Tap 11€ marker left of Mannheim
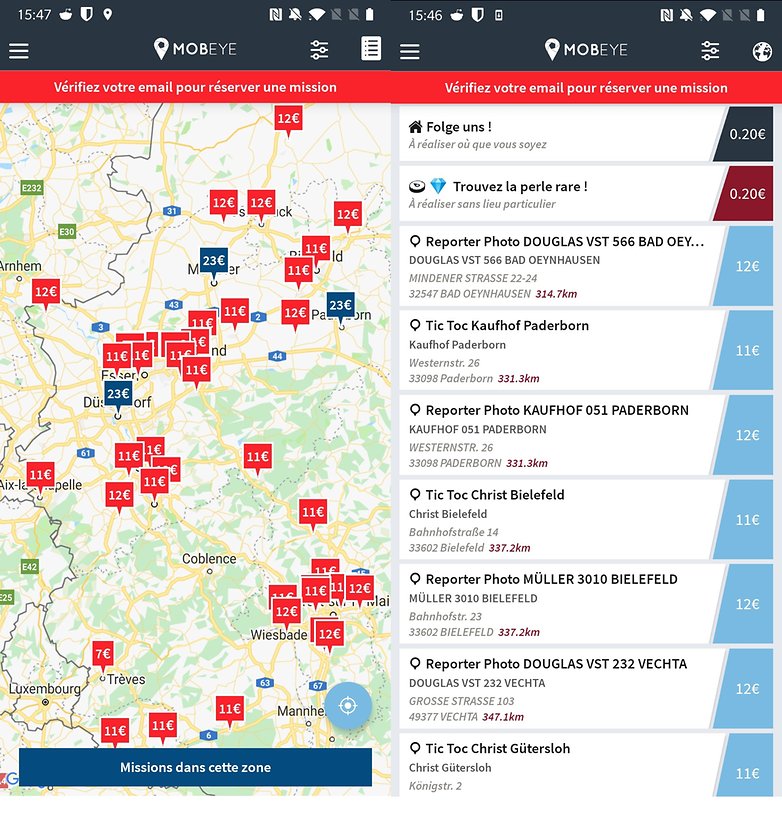 [x=230, y=710]
